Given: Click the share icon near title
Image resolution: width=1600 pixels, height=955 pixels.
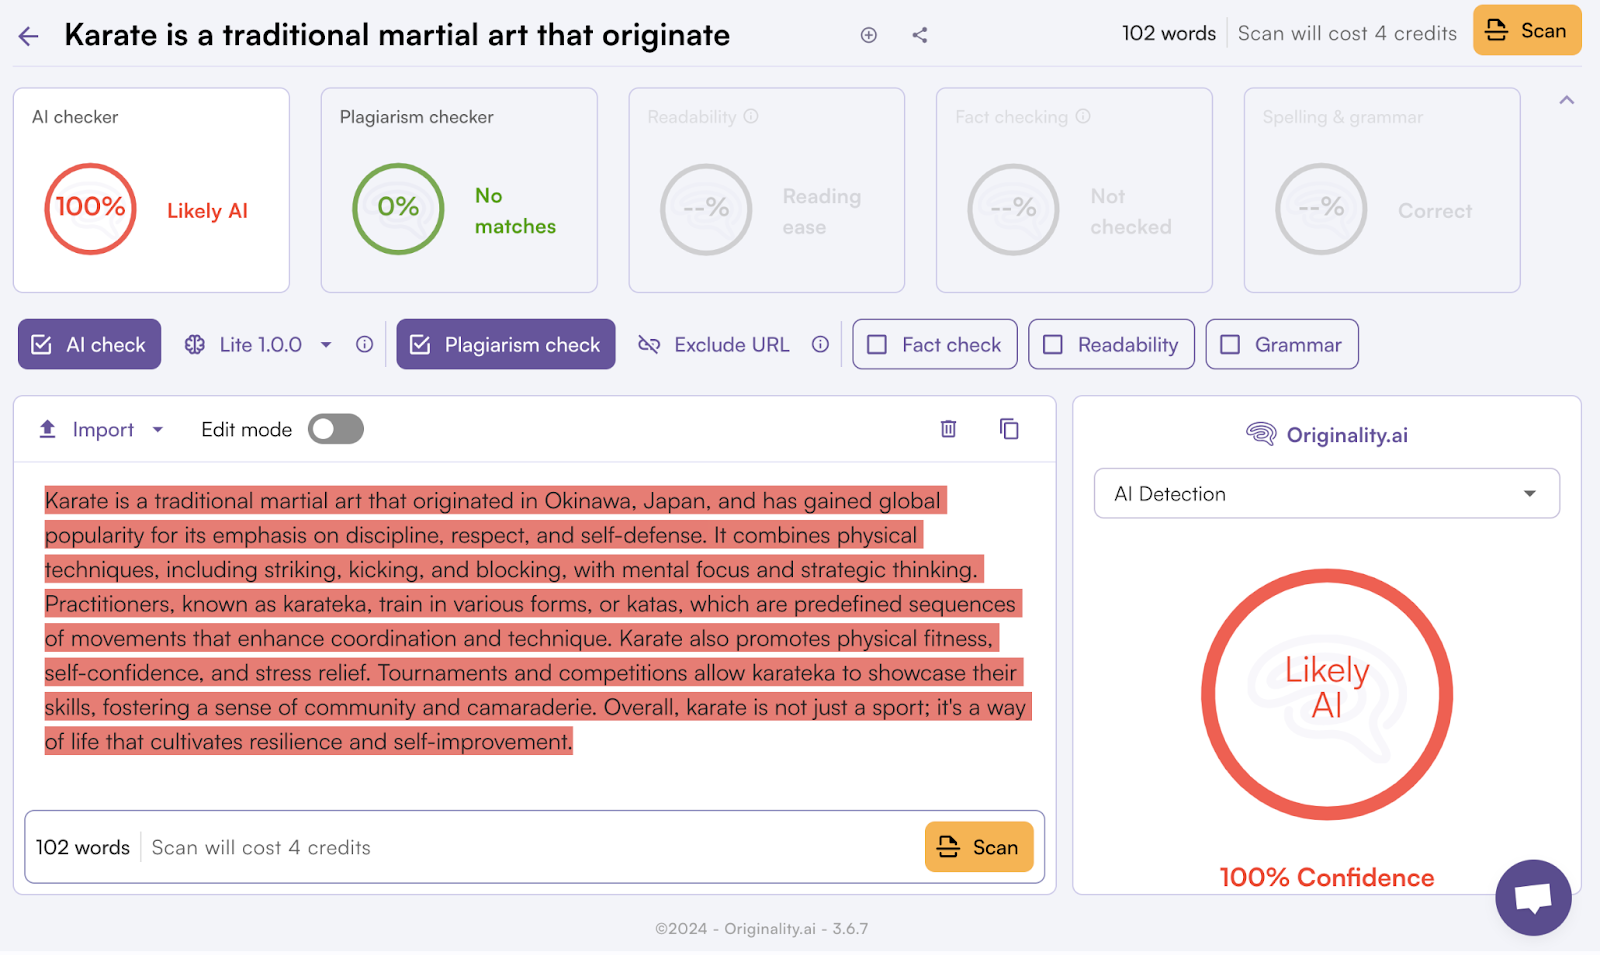Looking at the screenshot, I should pos(920,36).
